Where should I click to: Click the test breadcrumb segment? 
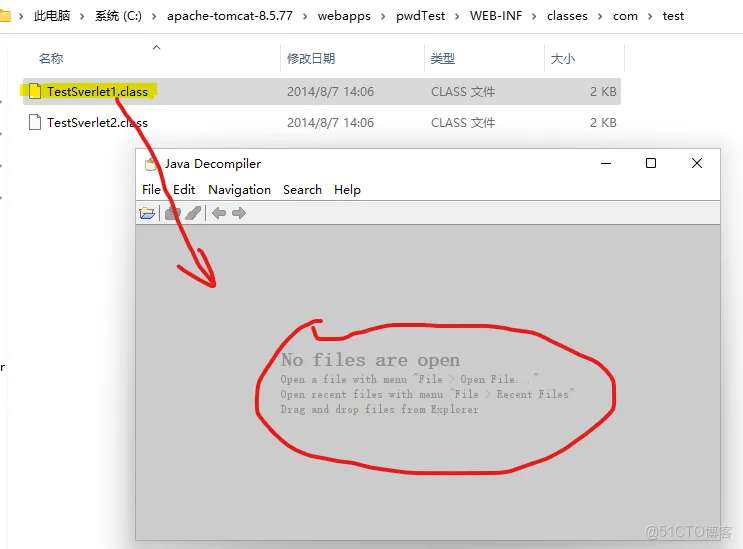point(673,16)
